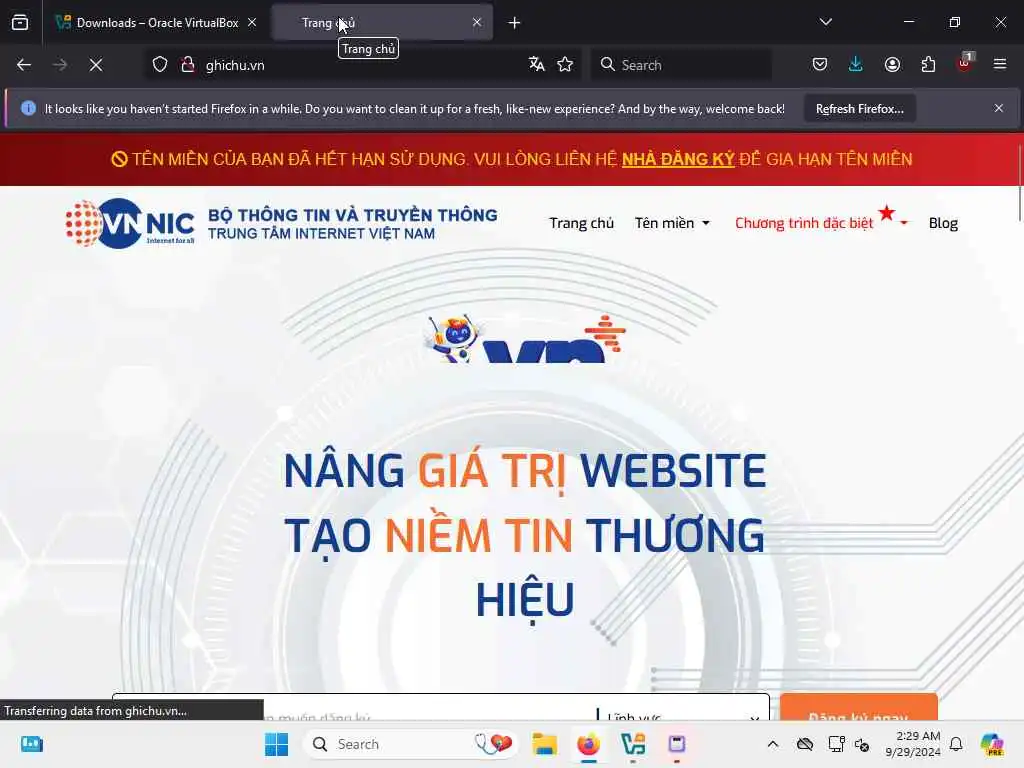Switch to Downloads – Oracle VirtualBox tab
Screen dimensions: 1024x768
point(157,23)
